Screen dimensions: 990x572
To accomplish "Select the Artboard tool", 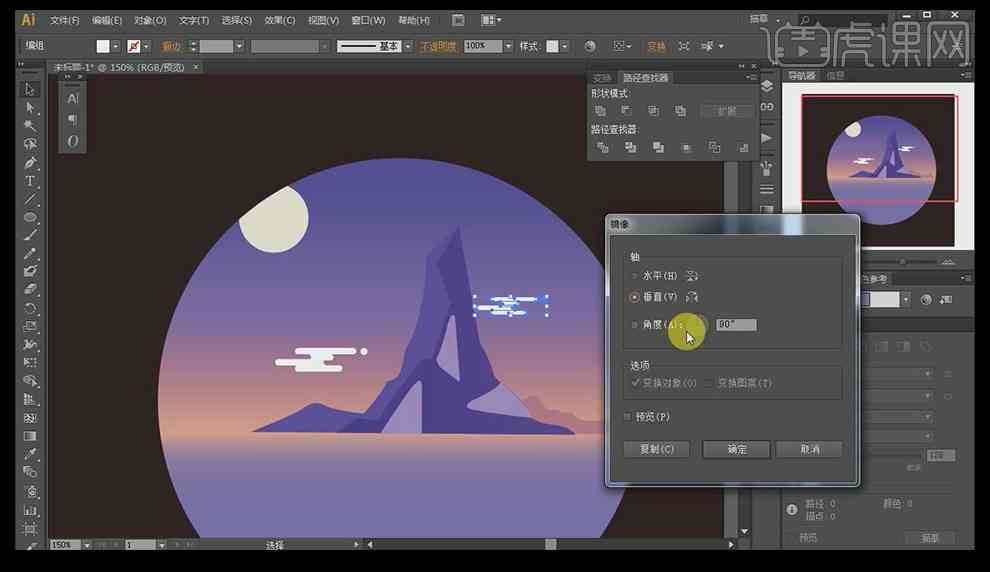I will 30,528.
